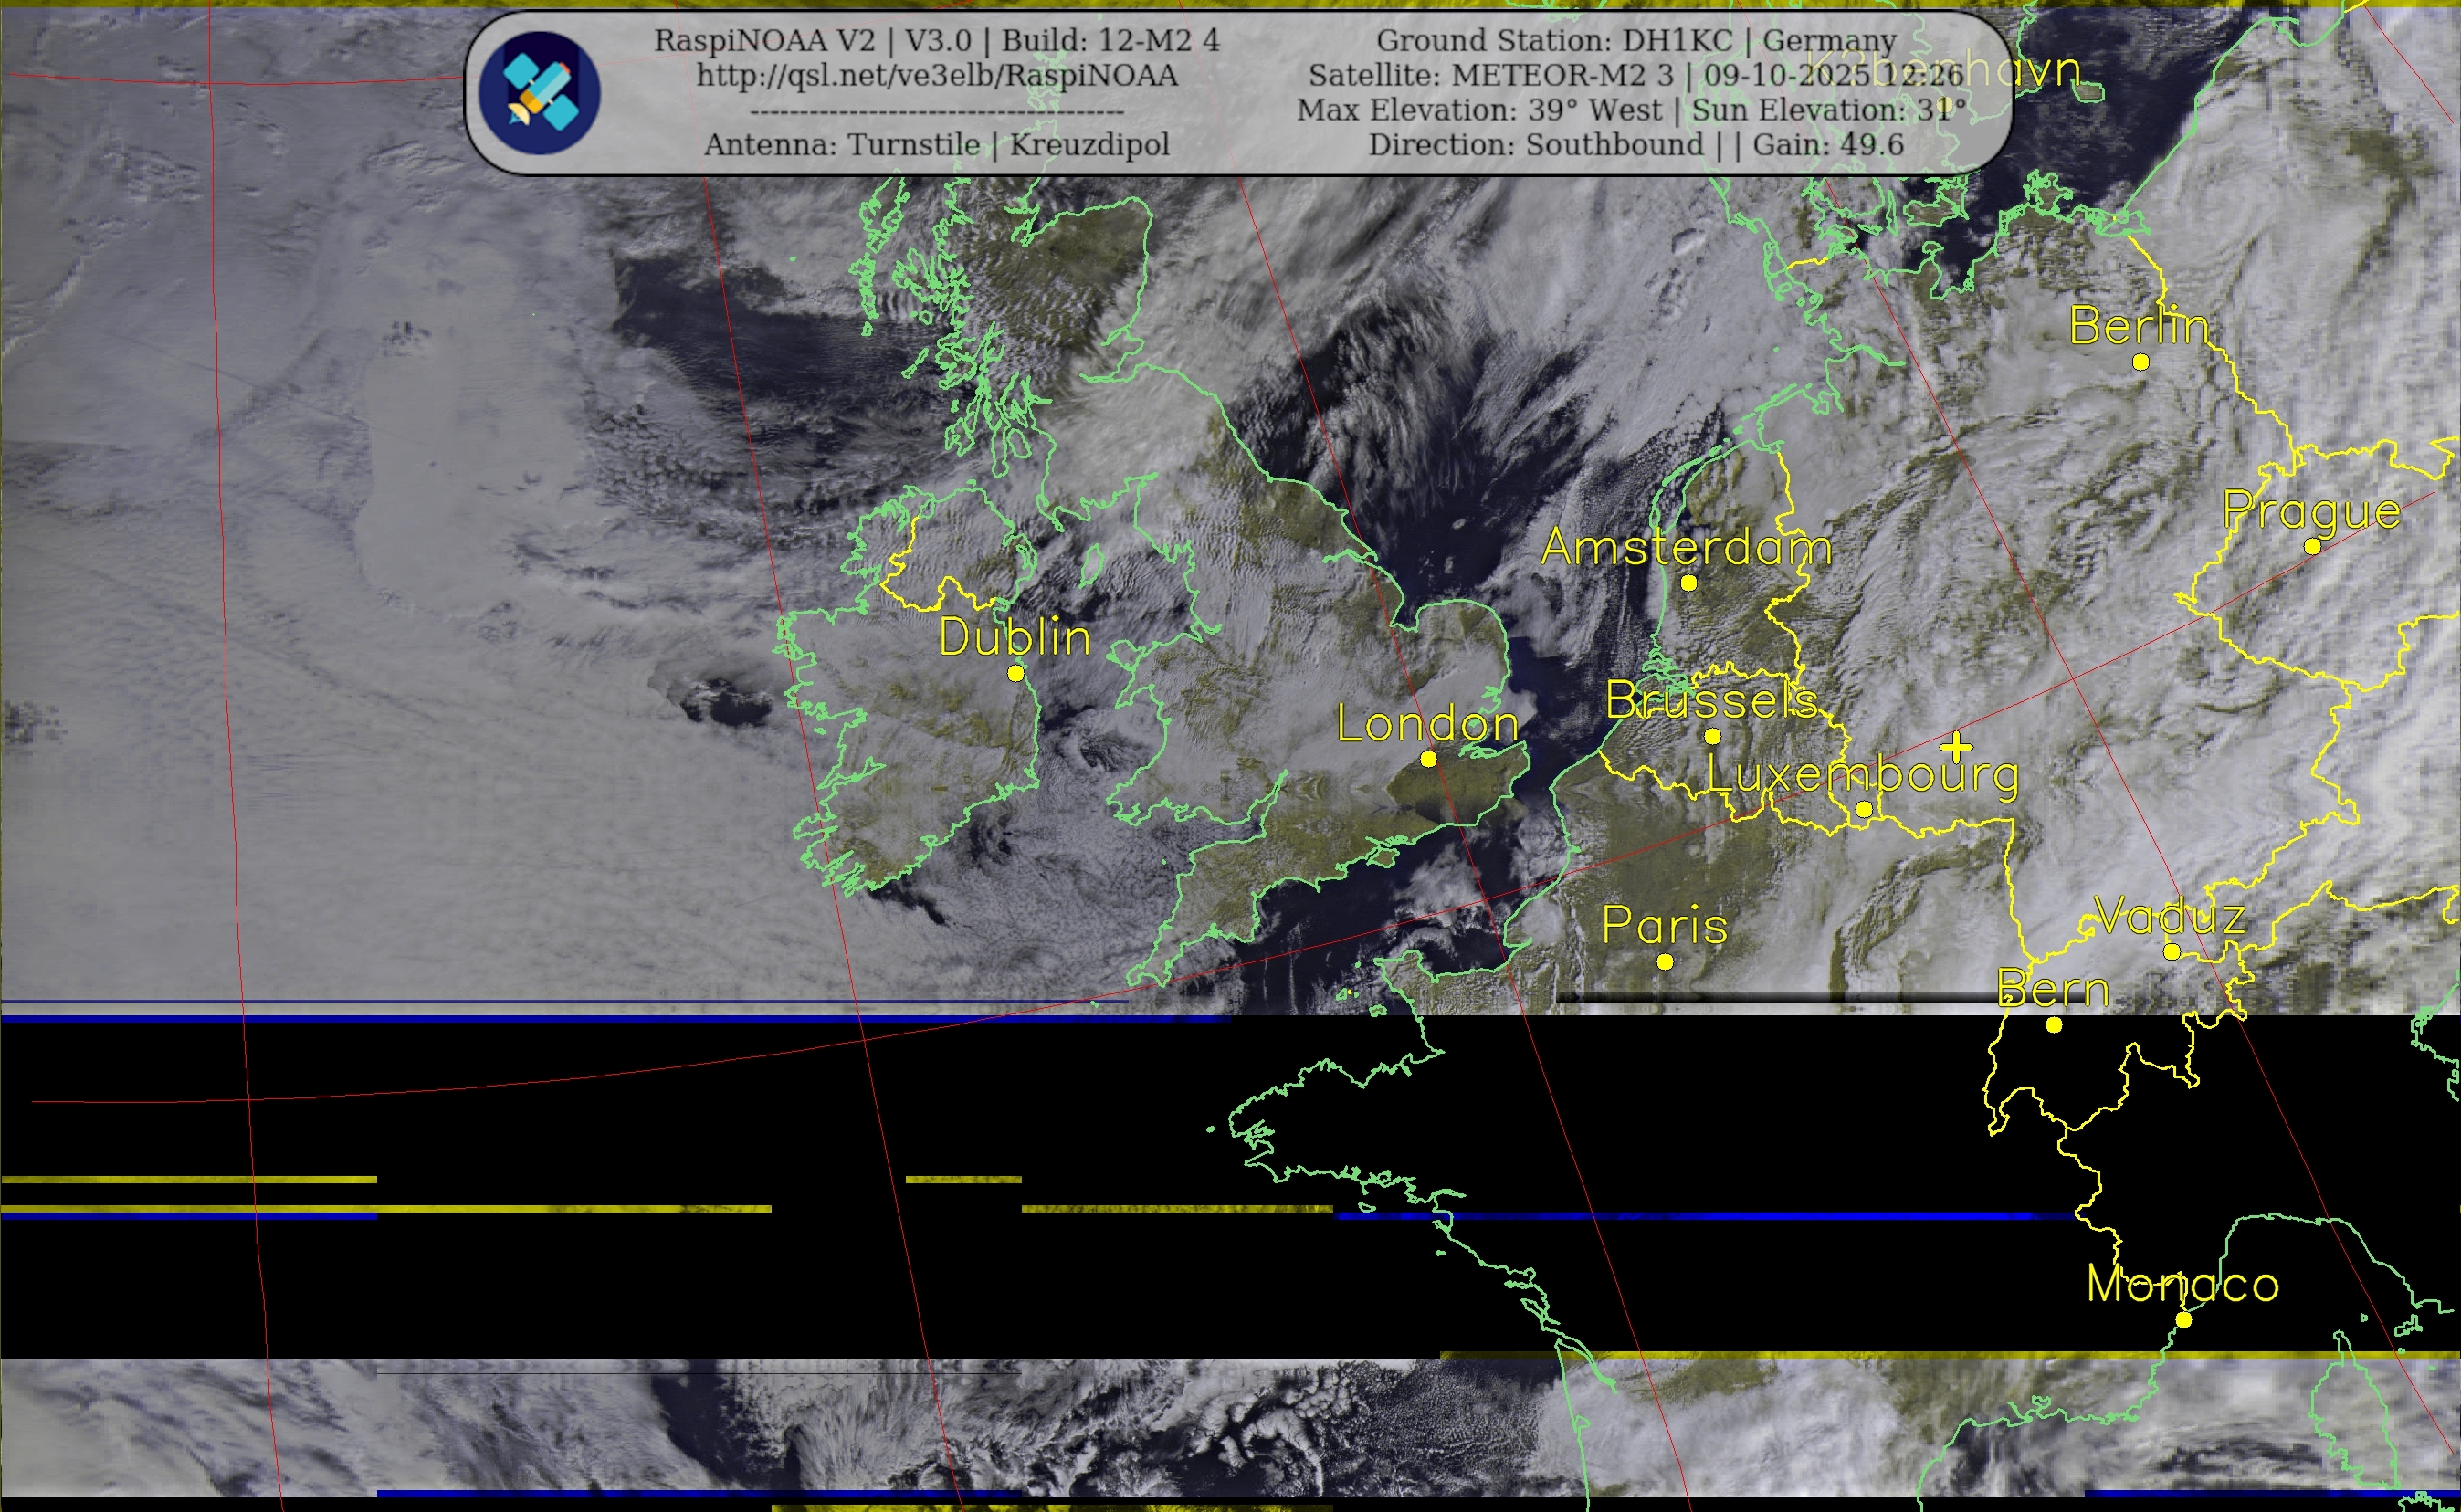2461x1512 pixels.
Task: Click the Bern city marker dot
Action: tap(2054, 1025)
